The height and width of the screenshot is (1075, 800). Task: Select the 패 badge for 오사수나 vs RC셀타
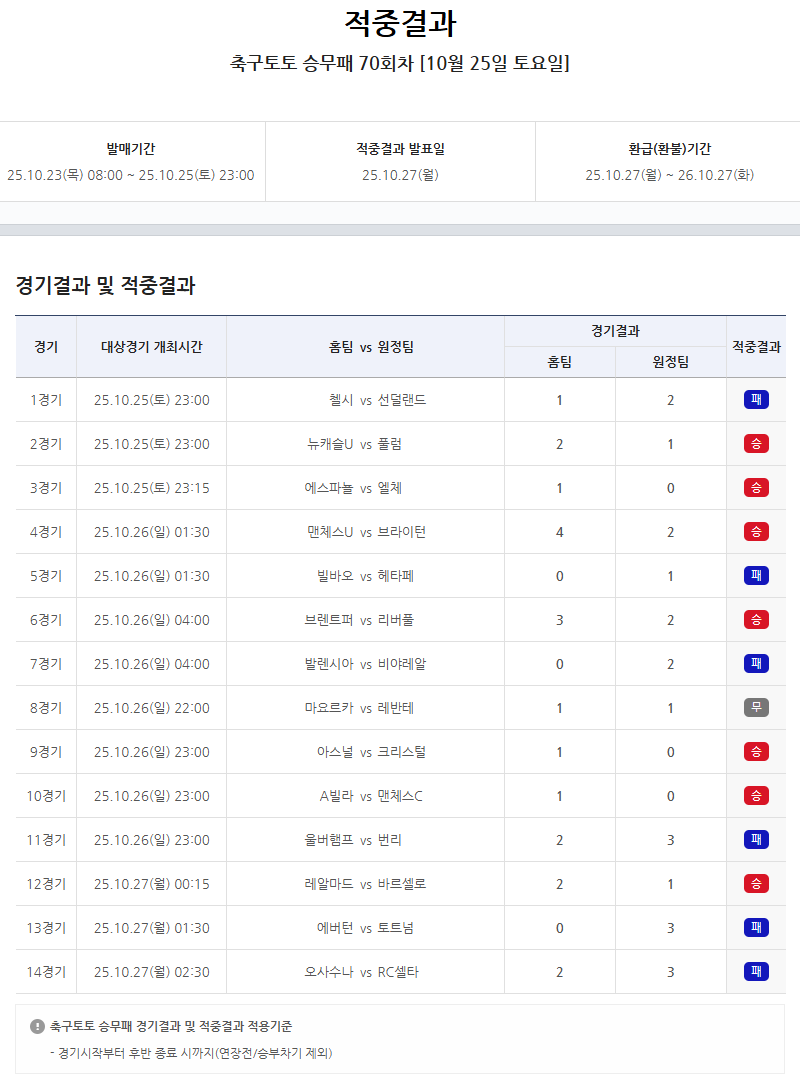coord(756,971)
